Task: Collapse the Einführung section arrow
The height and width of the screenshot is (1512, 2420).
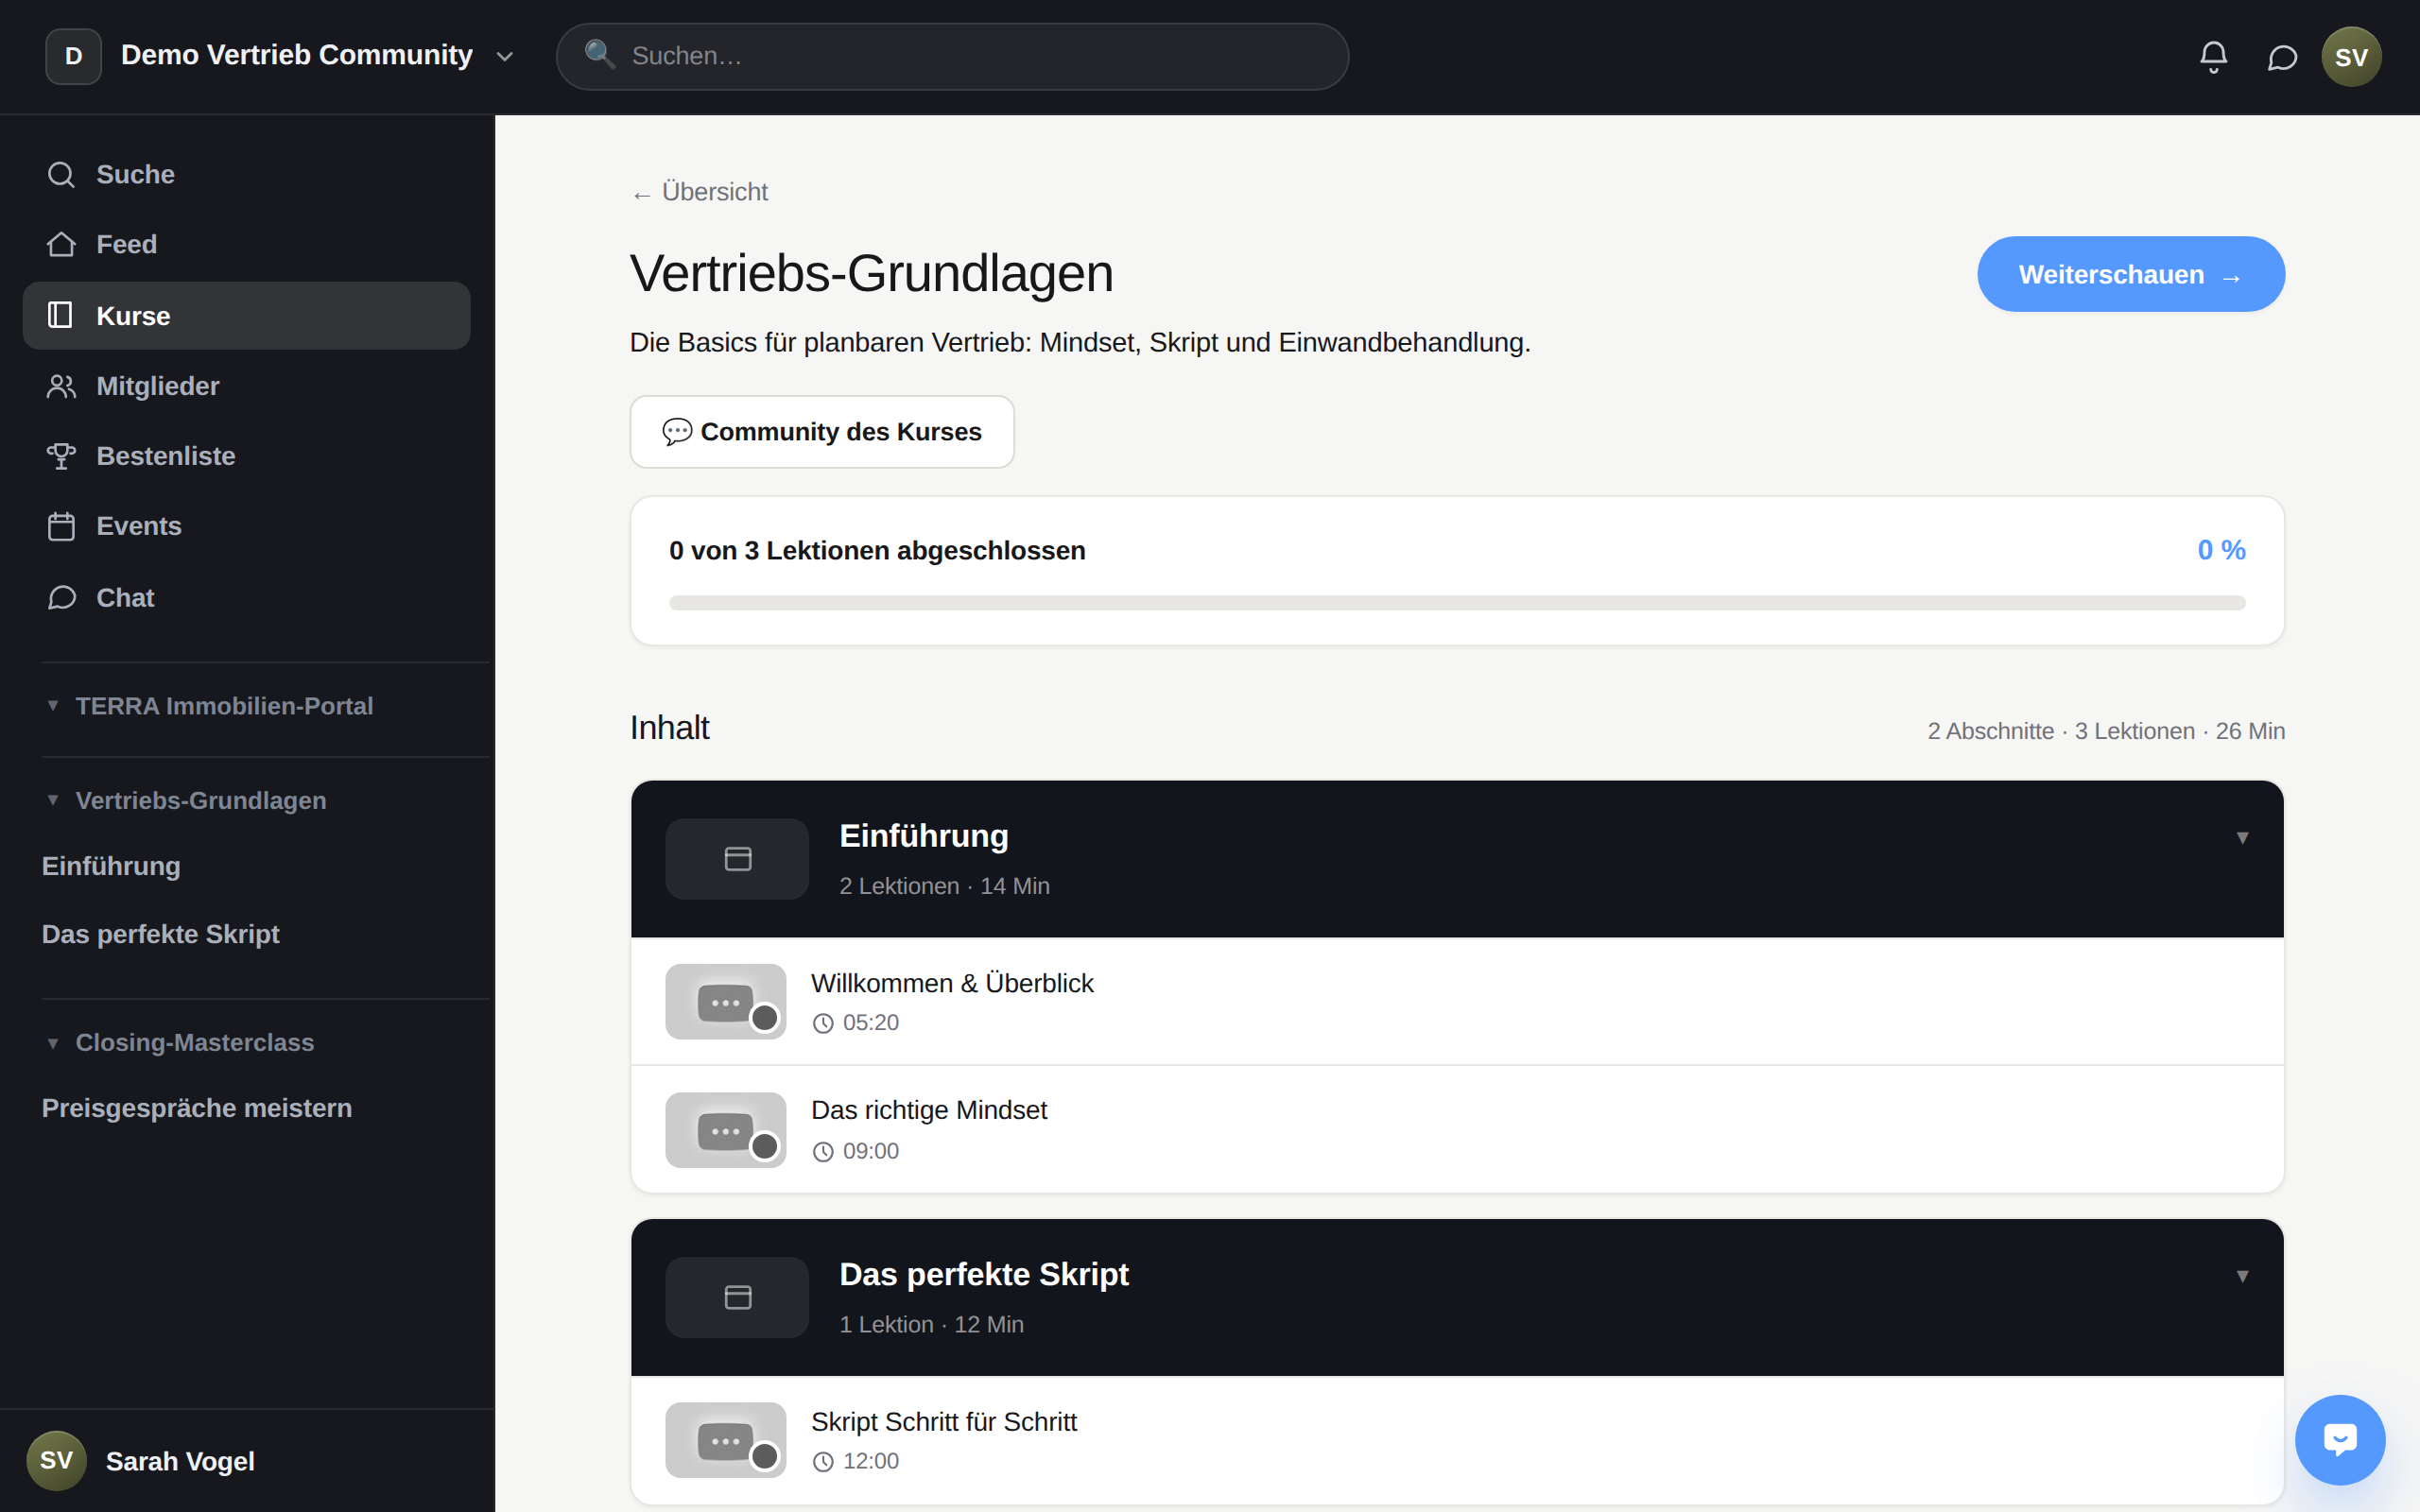Action: [2242, 838]
